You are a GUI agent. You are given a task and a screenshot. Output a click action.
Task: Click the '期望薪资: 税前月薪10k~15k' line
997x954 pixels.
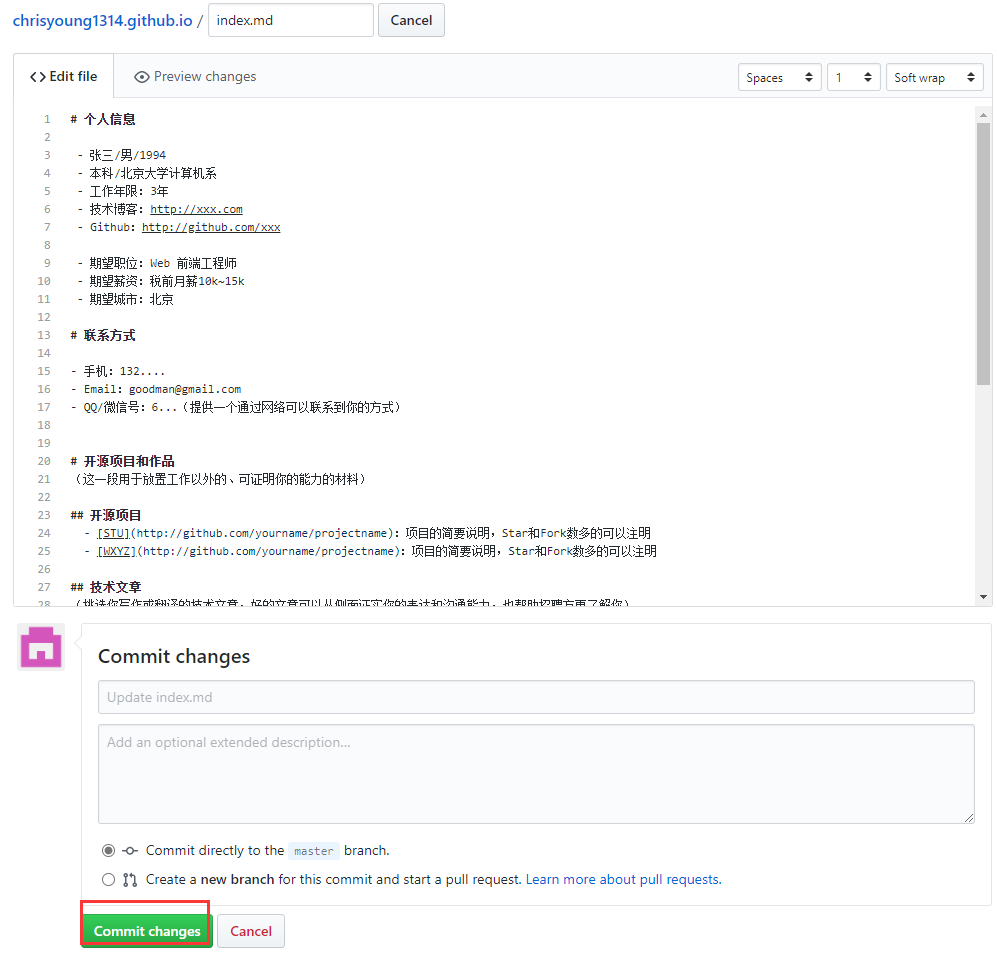pos(161,281)
